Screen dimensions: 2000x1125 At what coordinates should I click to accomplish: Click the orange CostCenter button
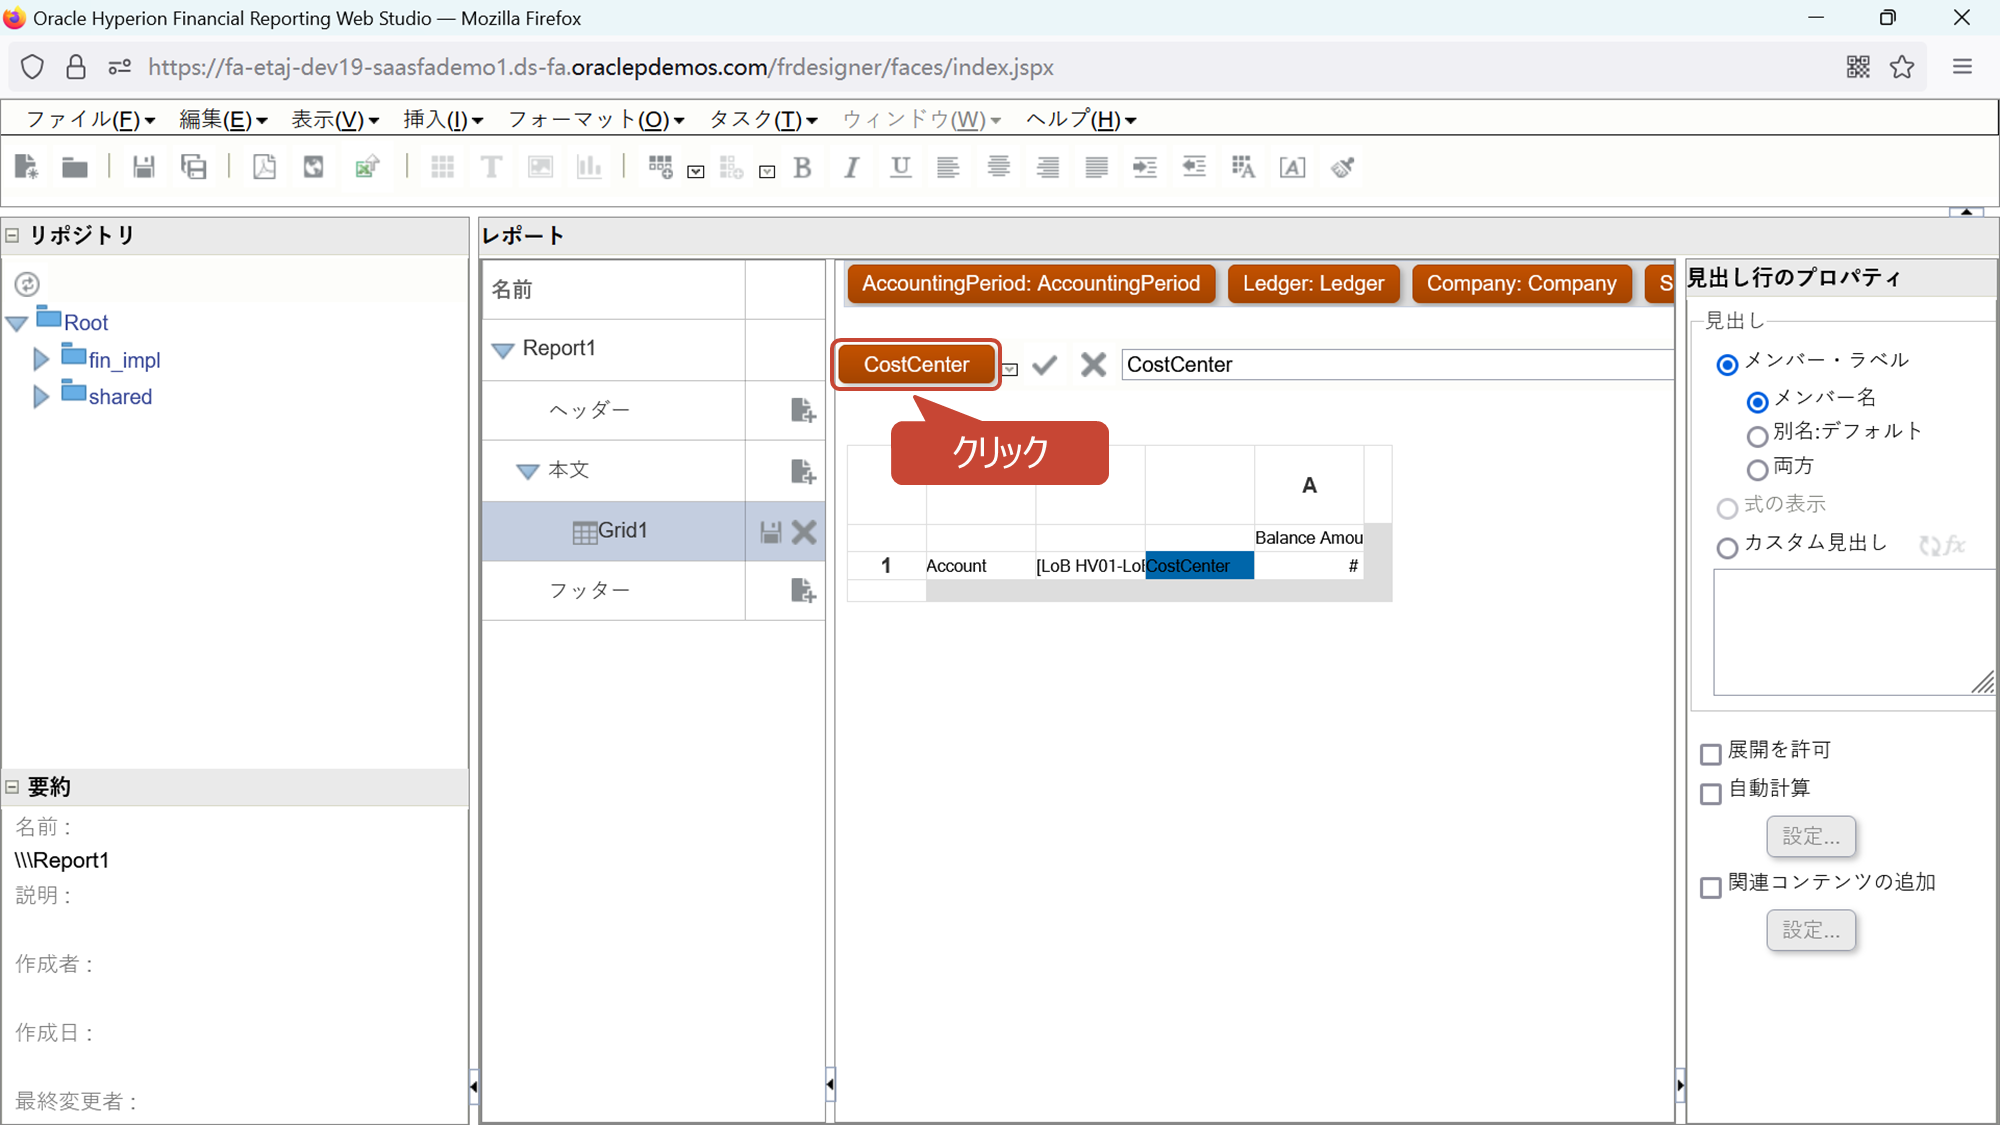pyautogui.click(x=916, y=365)
